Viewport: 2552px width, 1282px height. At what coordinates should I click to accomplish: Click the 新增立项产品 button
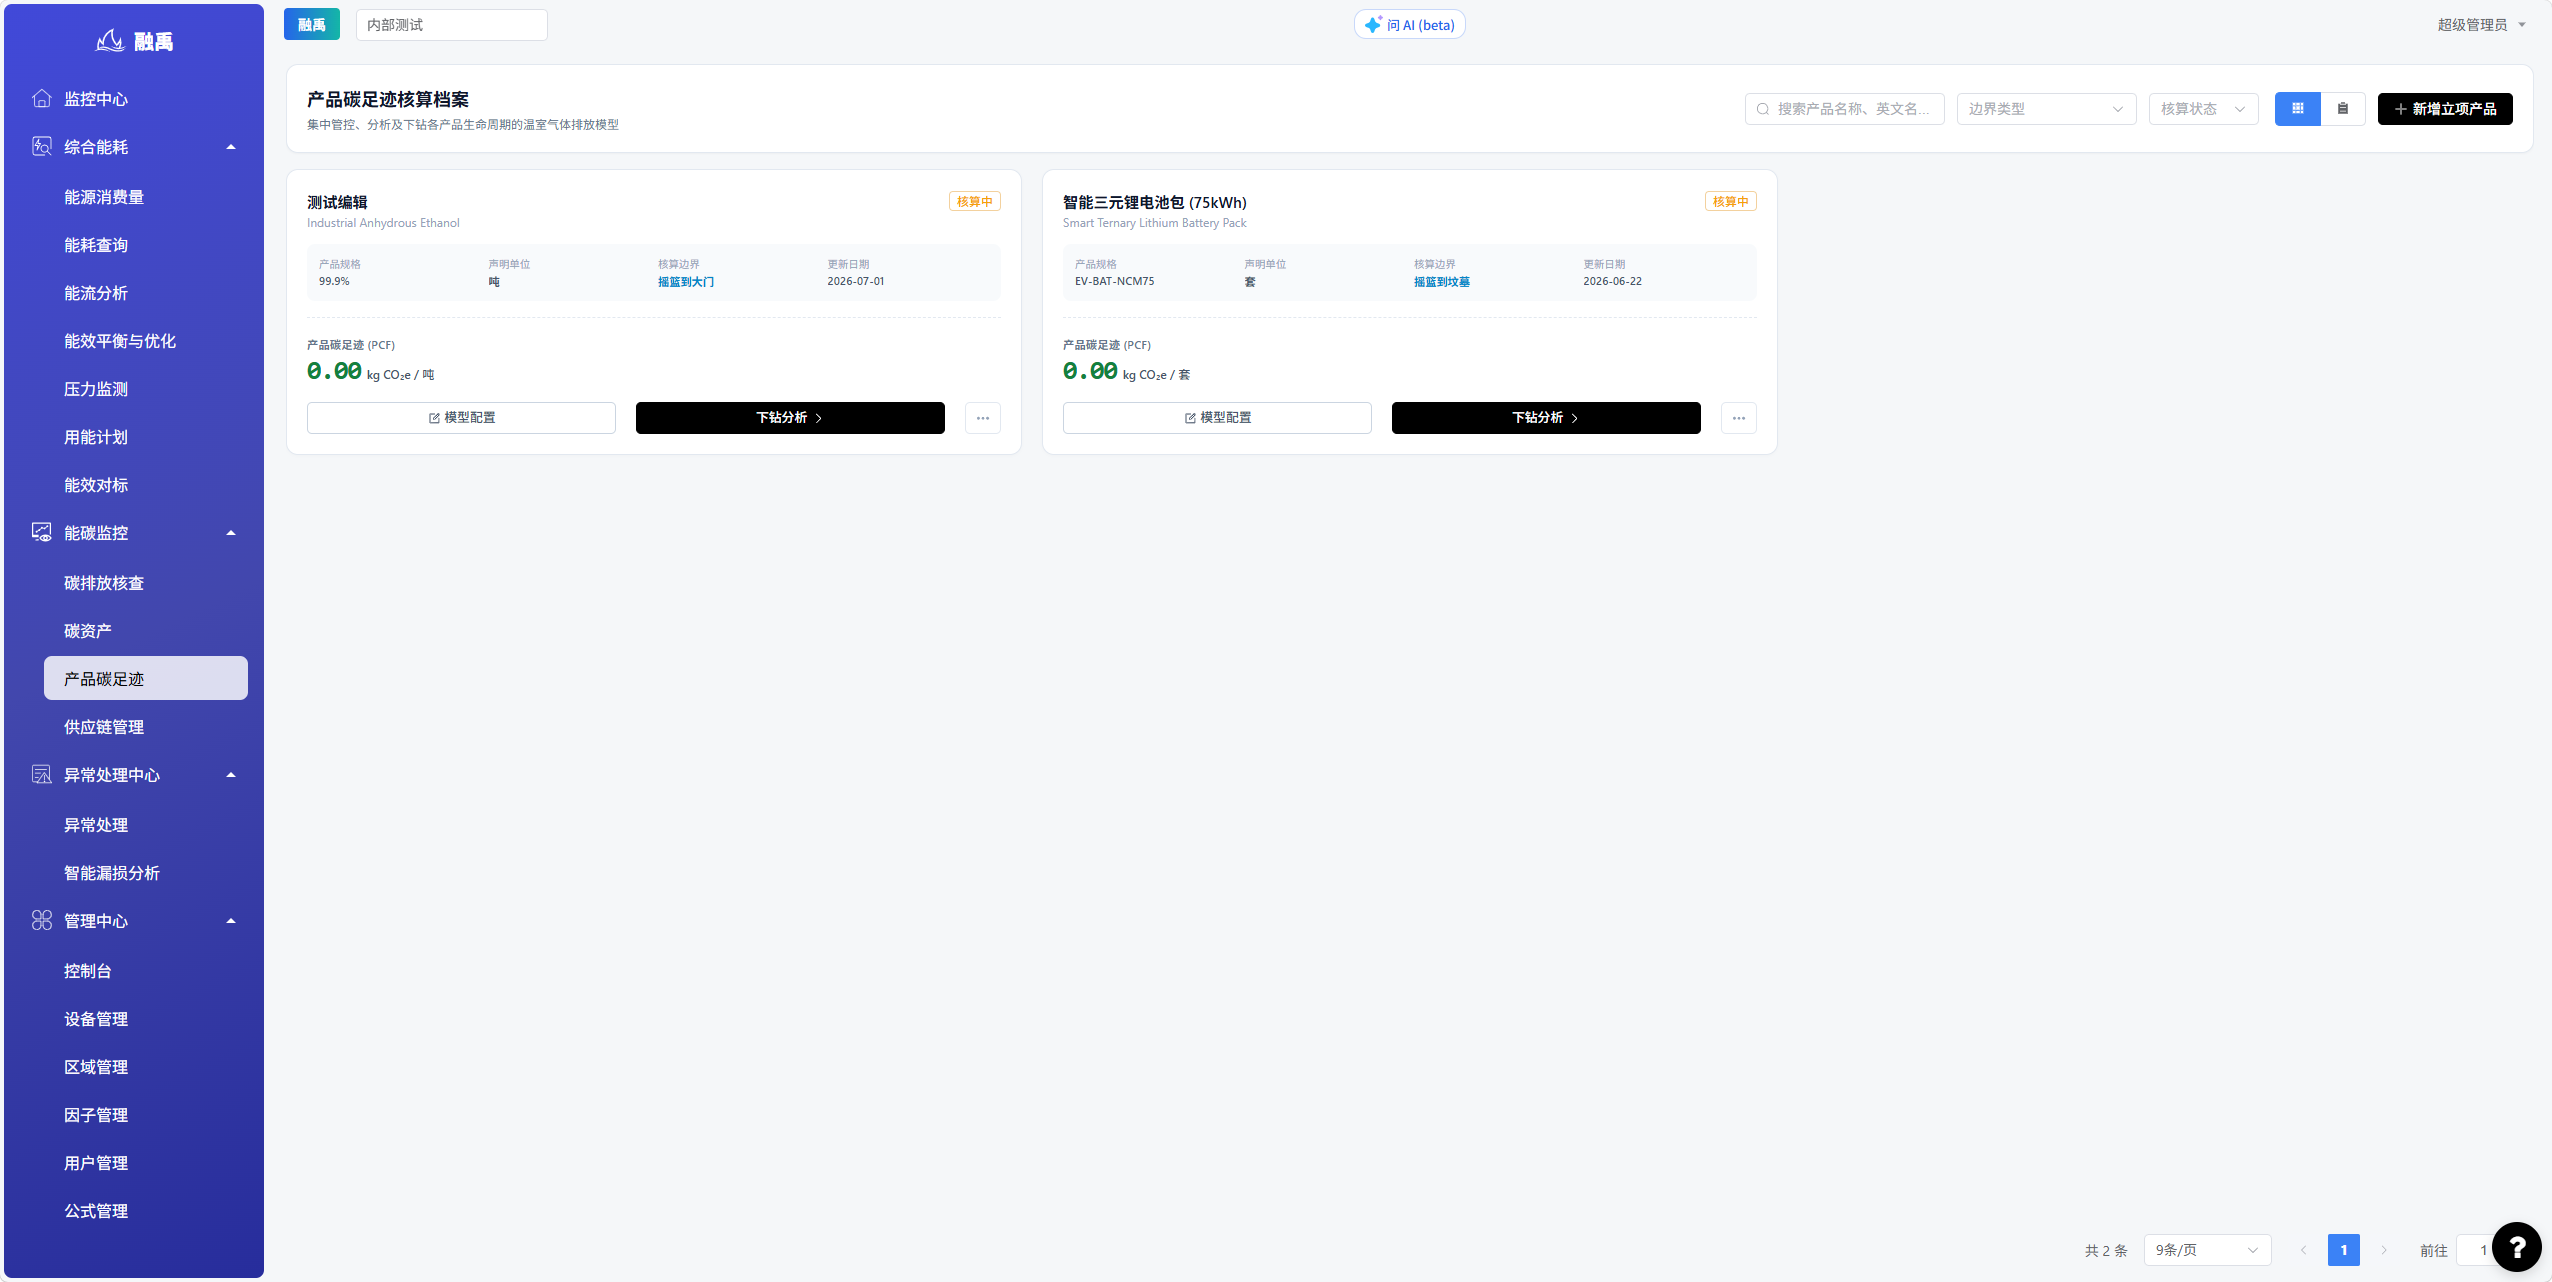pos(2445,109)
